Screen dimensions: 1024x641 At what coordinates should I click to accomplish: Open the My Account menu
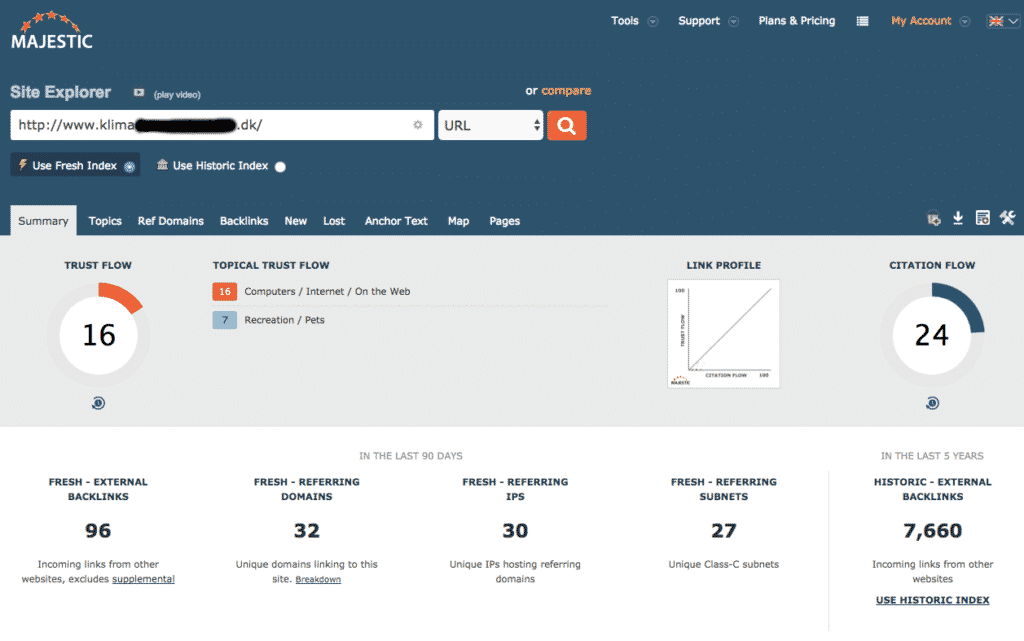pyautogui.click(x=921, y=21)
